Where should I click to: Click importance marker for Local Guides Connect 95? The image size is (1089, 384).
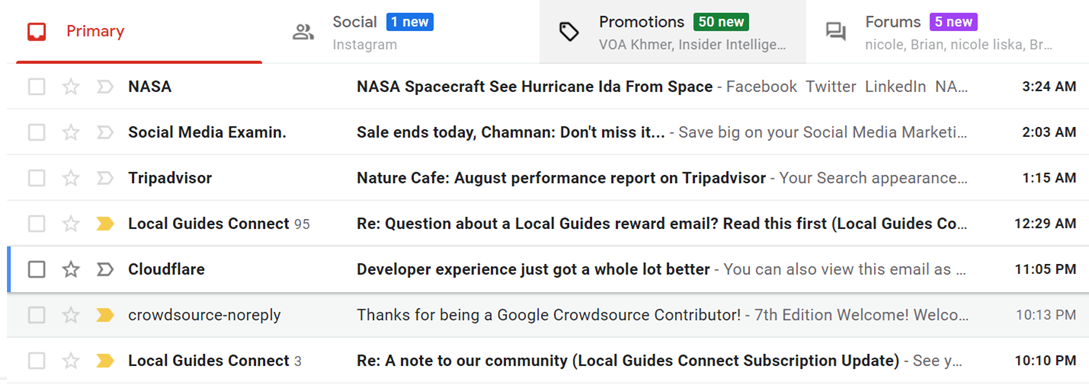click(x=105, y=224)
